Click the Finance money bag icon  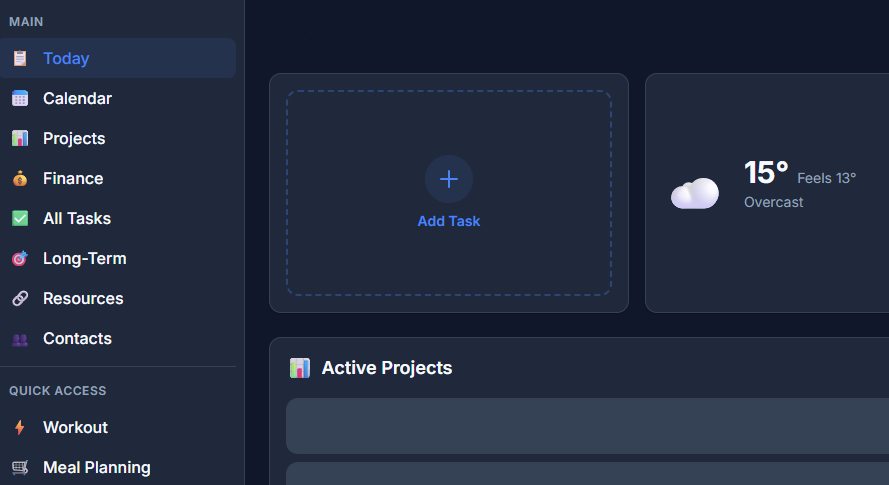tap(20, 178)
